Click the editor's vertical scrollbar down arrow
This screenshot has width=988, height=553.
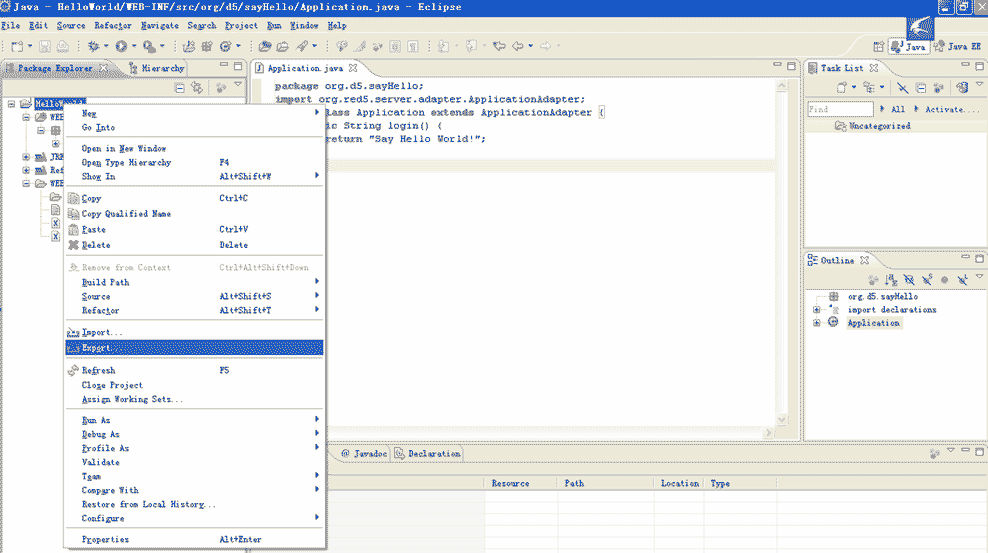[x=782, y=419]
